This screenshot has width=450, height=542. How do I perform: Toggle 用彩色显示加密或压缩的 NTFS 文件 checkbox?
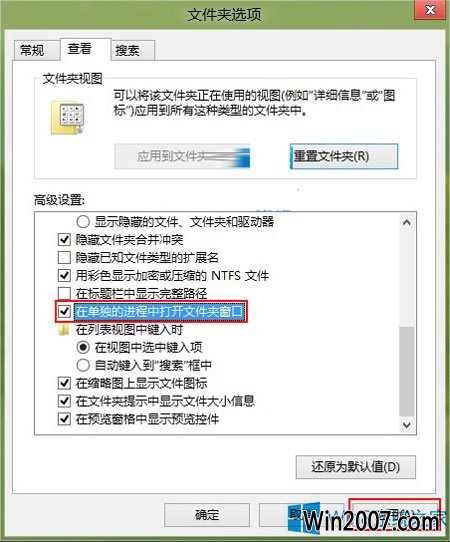64,275
